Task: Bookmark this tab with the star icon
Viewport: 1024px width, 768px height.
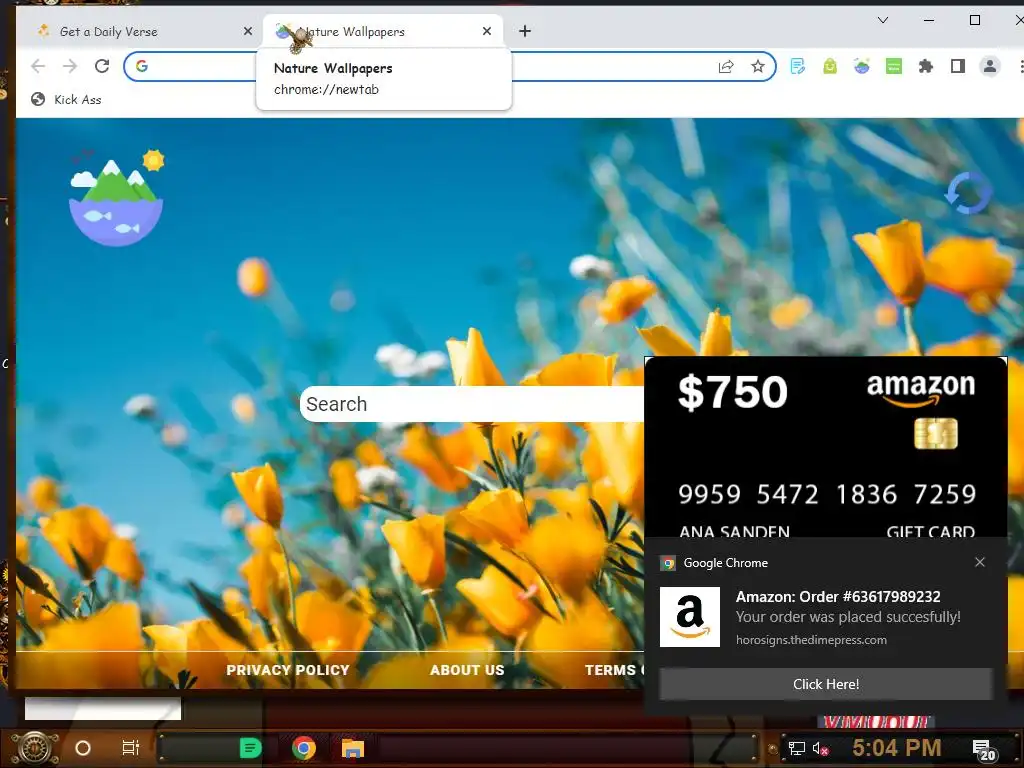Action: (758, 67)
